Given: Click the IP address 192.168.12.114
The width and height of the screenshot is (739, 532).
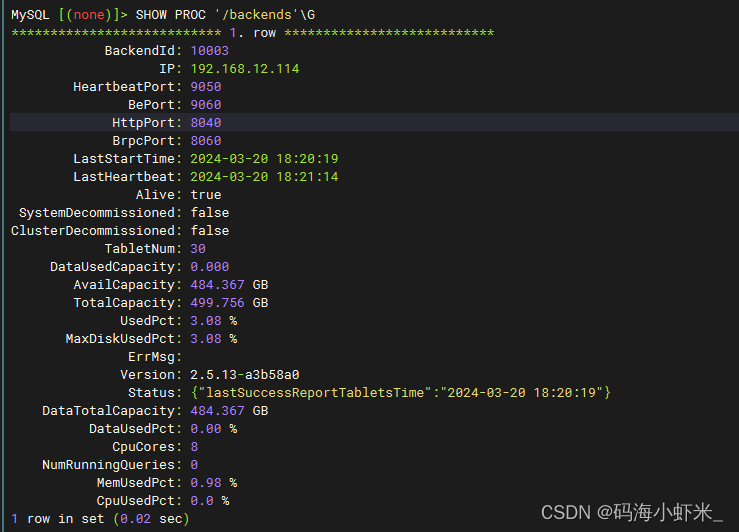Looking at the screenshot, I should click(x=245, y=69).
